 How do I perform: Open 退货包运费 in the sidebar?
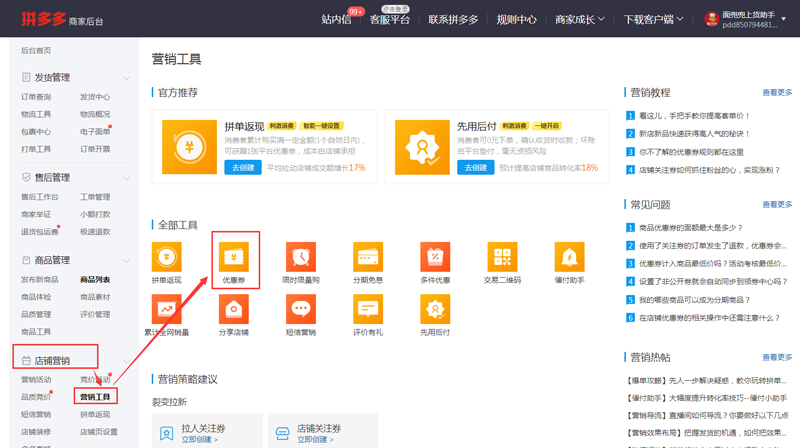click(x=40, y=232)
